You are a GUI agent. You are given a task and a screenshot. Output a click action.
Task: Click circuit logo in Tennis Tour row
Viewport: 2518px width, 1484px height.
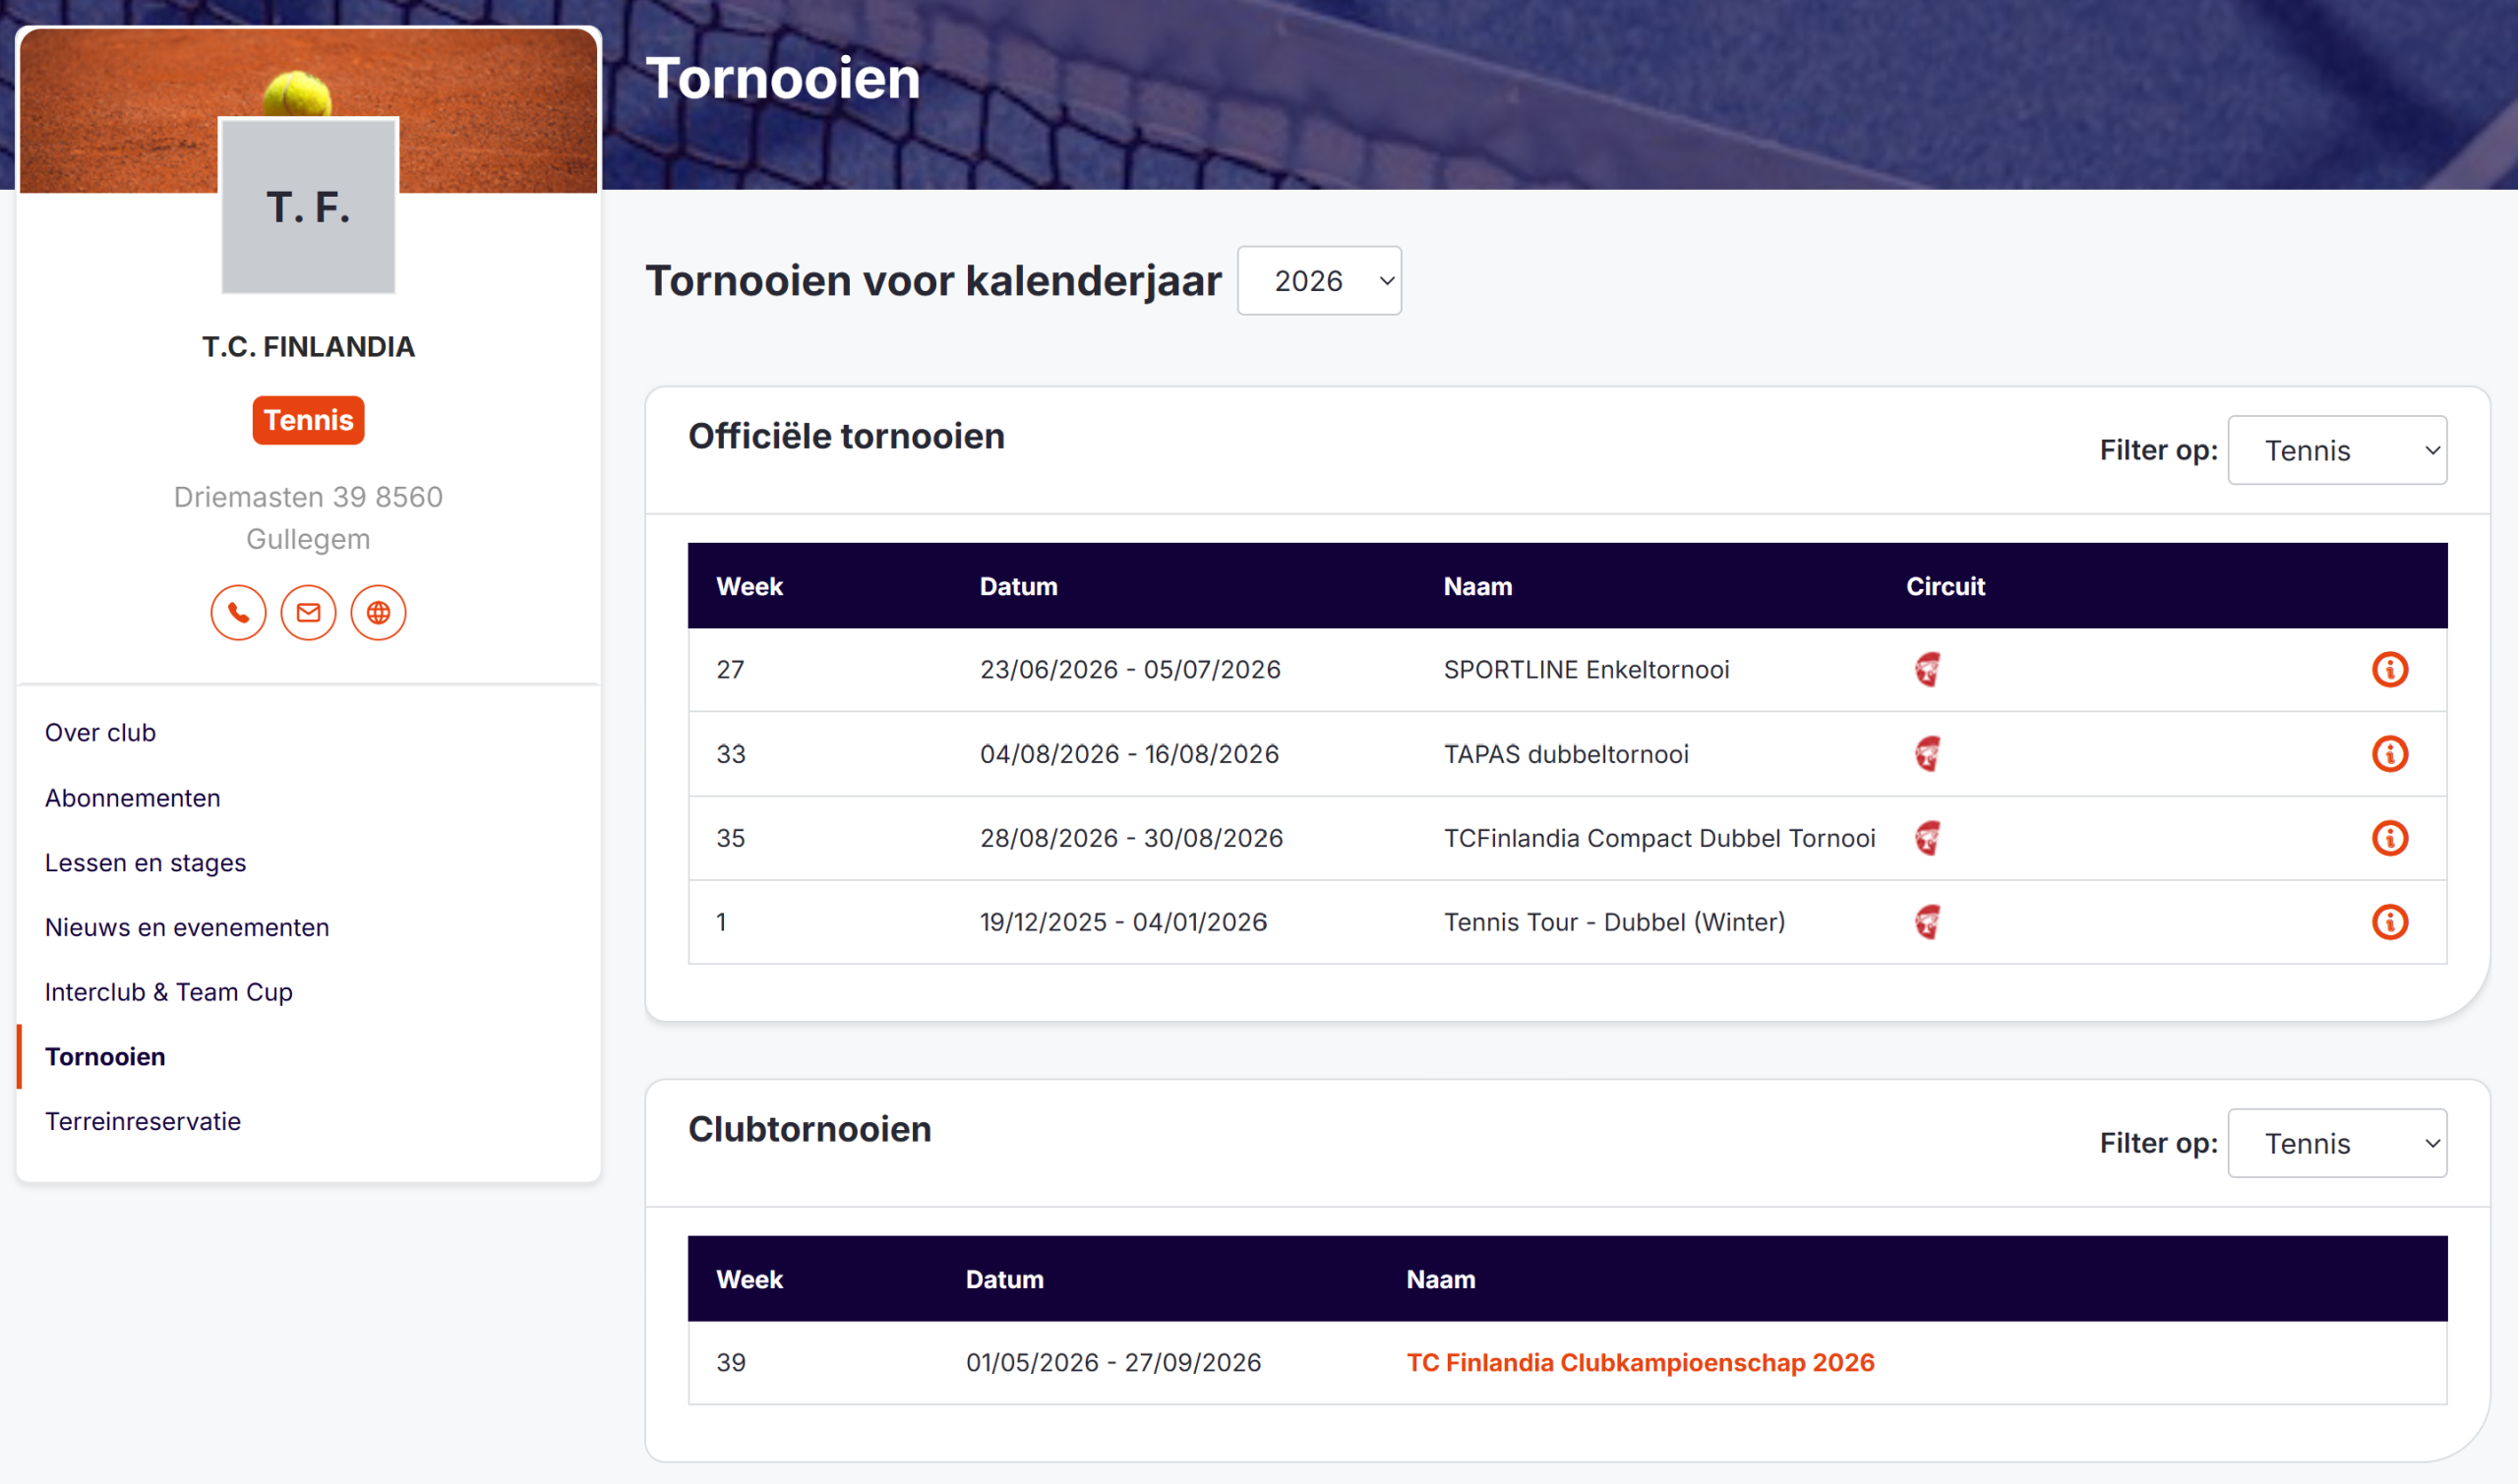click(1927, 922)
